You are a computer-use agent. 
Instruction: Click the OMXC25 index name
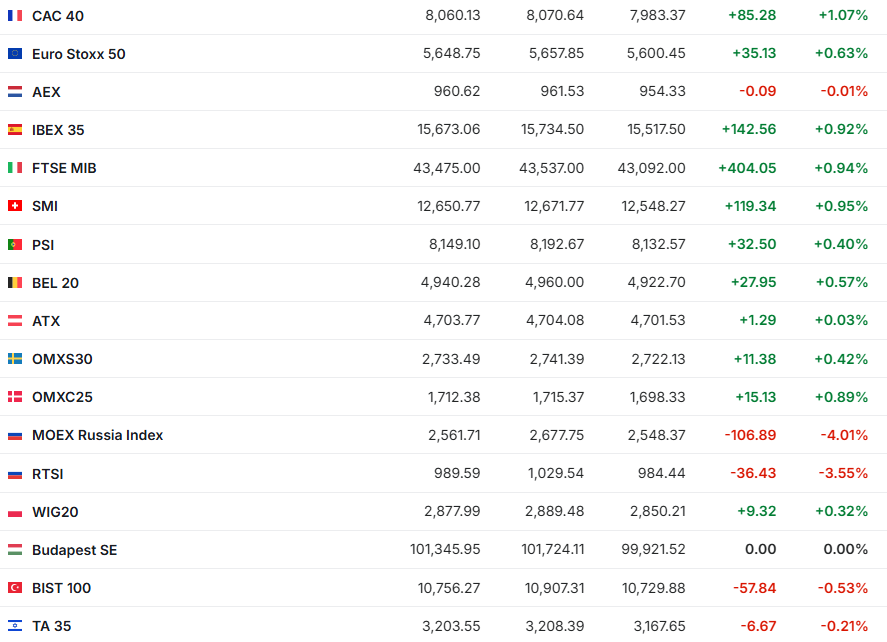(62, 397)
